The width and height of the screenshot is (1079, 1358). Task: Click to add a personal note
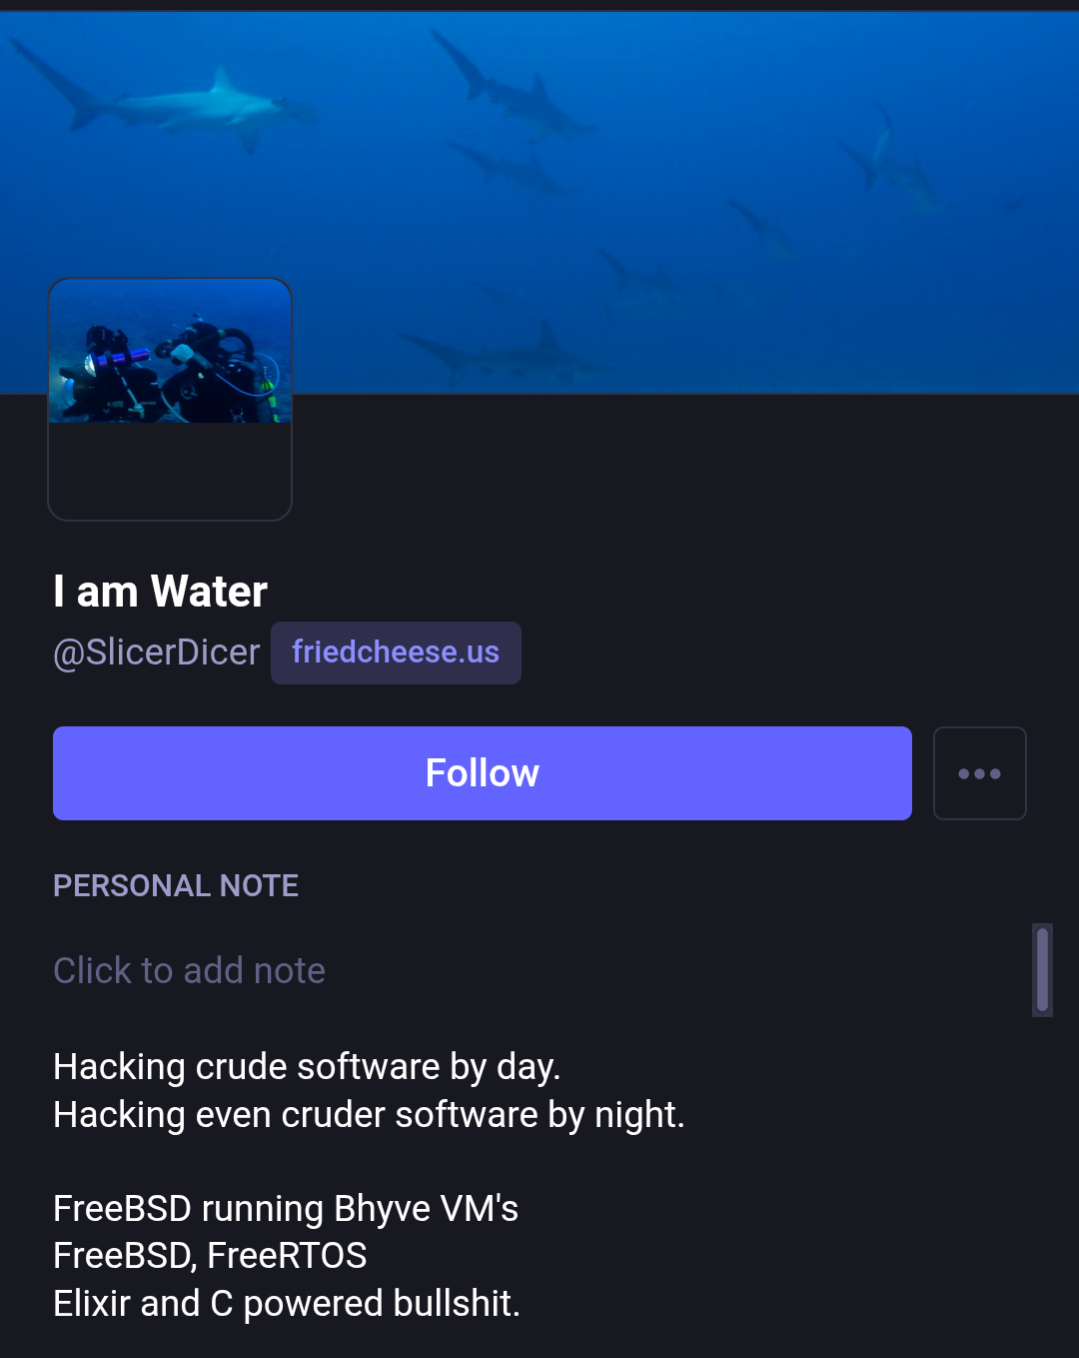(x=189, y=970)
